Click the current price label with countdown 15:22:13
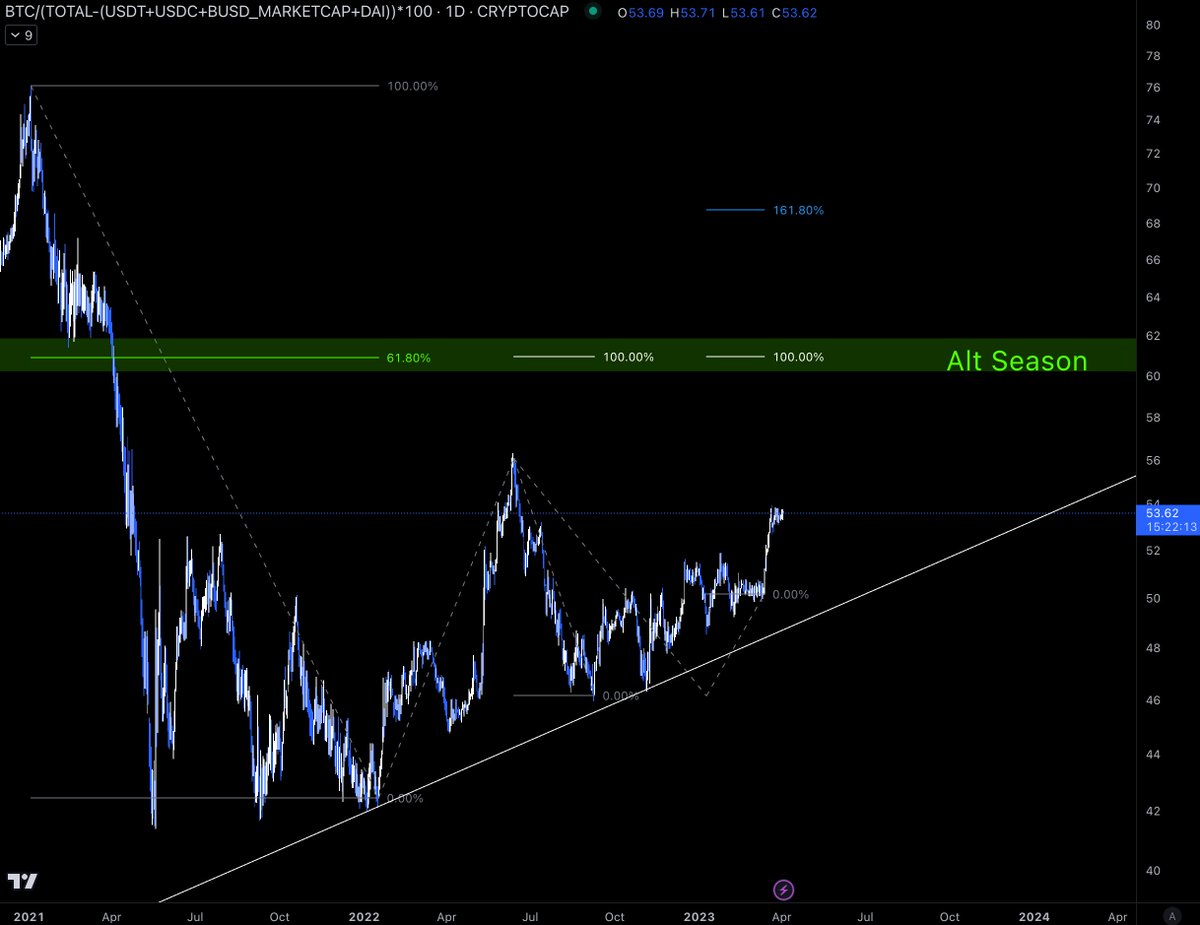This screenshot has width=1200, height=925. 1167,520
